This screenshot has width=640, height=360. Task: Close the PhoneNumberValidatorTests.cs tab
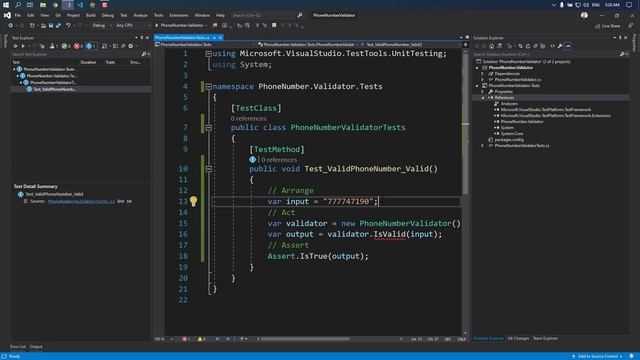point(220,38)
